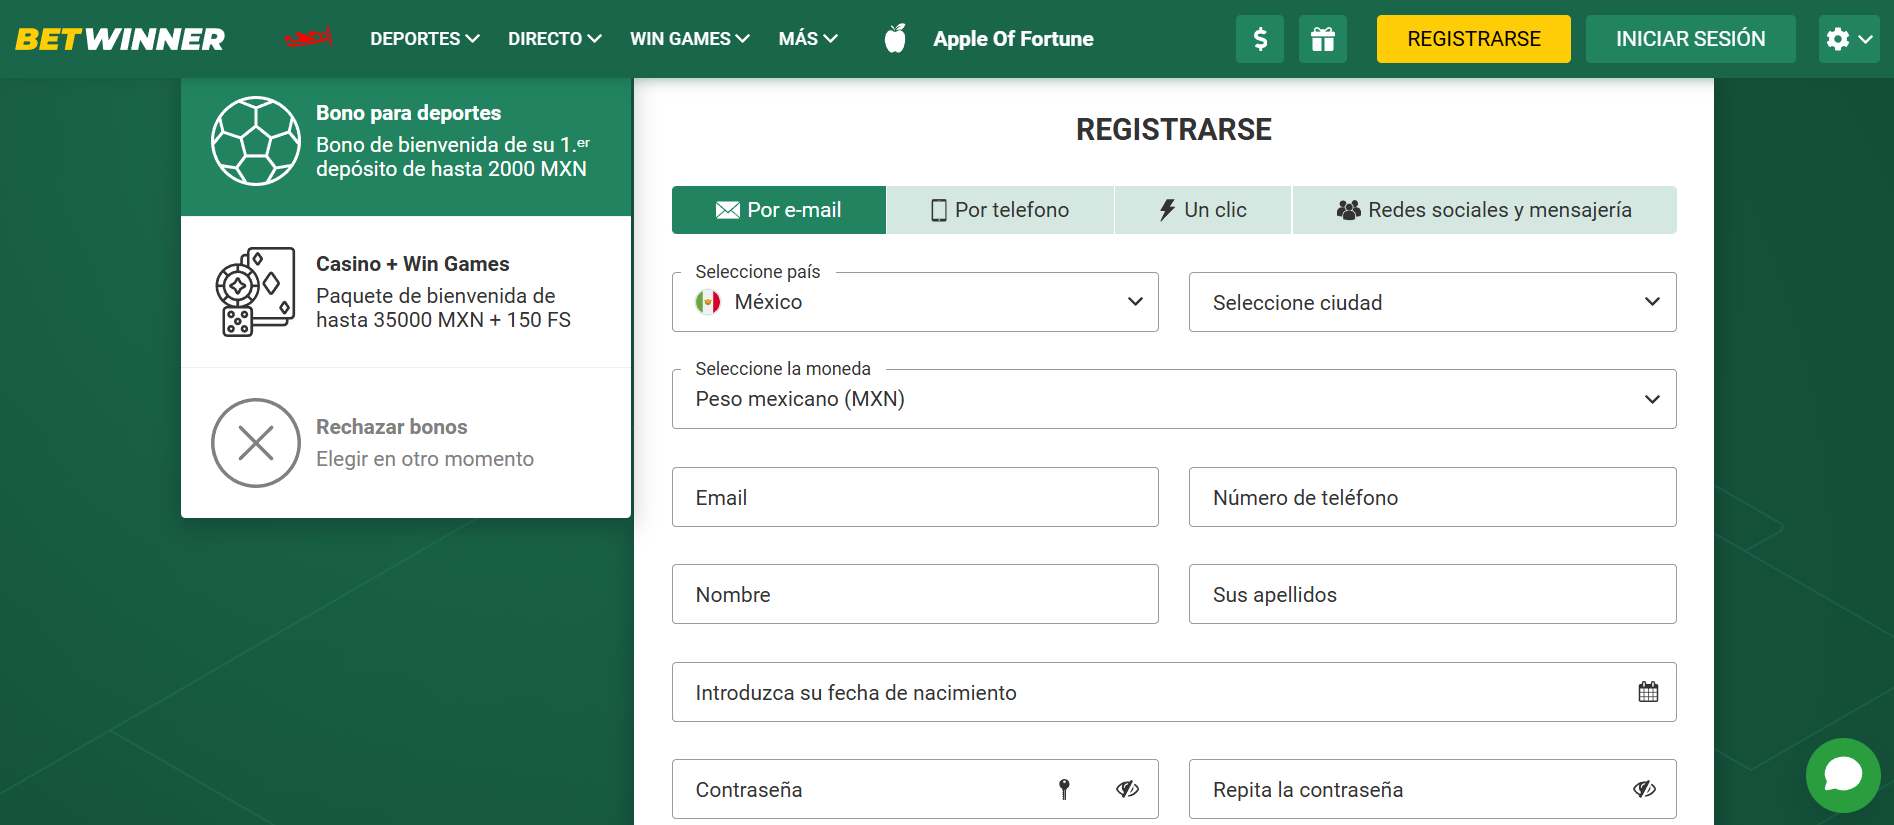Open the Seleccione ciudad dropdown
1894x825 pixels.
pos(1432,302)
